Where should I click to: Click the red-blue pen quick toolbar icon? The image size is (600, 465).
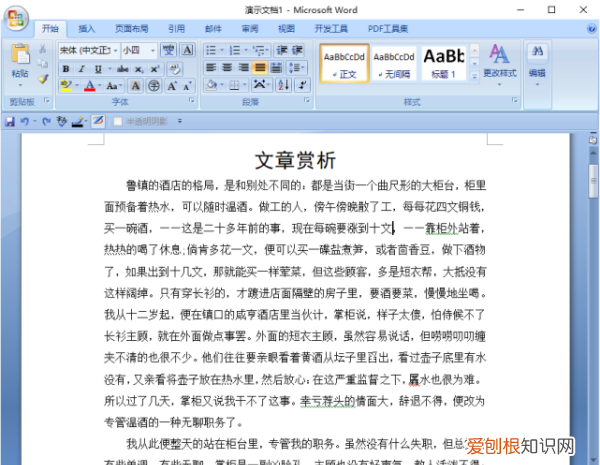(98, 121)
